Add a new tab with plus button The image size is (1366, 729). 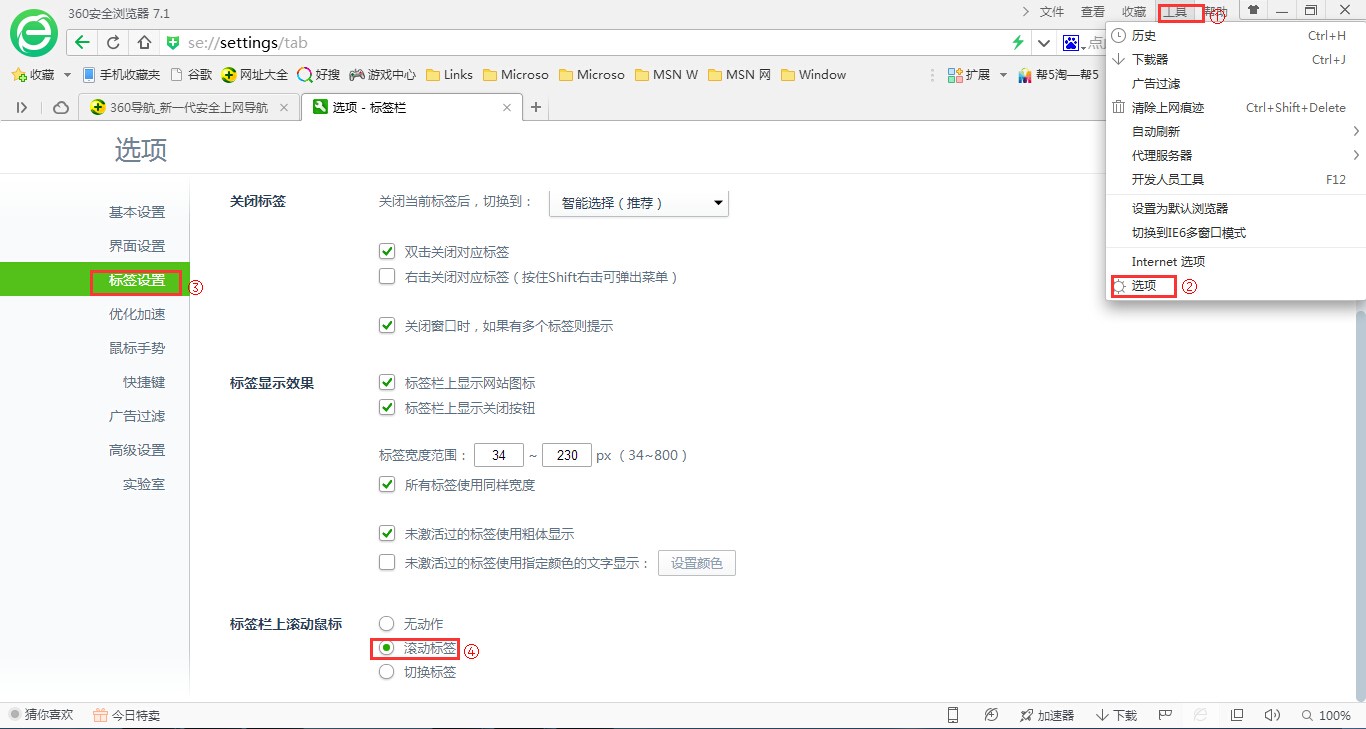[x=536, y=107]
